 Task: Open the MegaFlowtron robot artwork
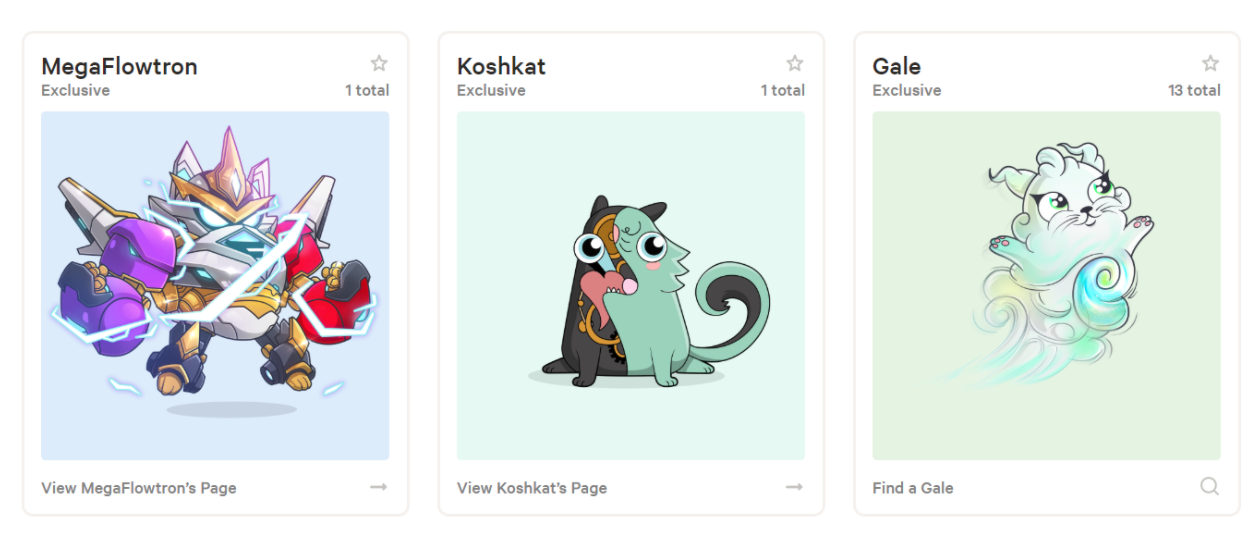pos(215,285)
